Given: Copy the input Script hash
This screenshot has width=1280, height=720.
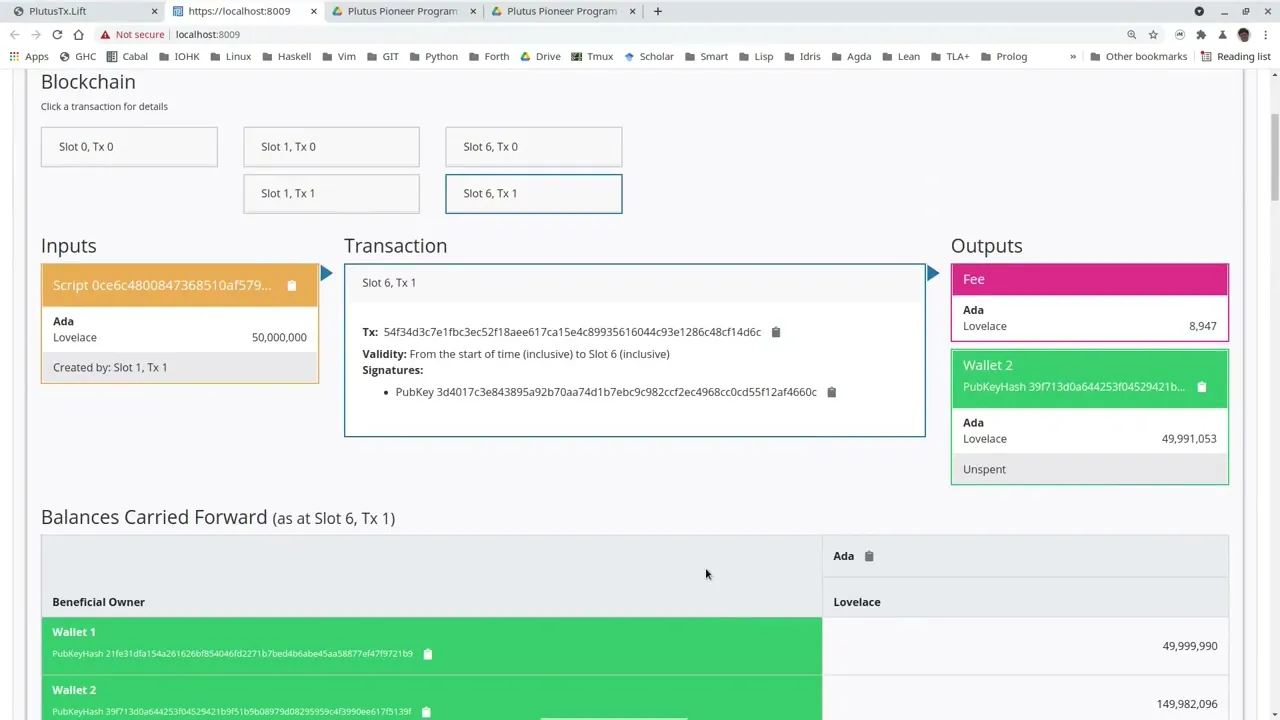Looking at the screenshot, I should (x=291, y=286).
